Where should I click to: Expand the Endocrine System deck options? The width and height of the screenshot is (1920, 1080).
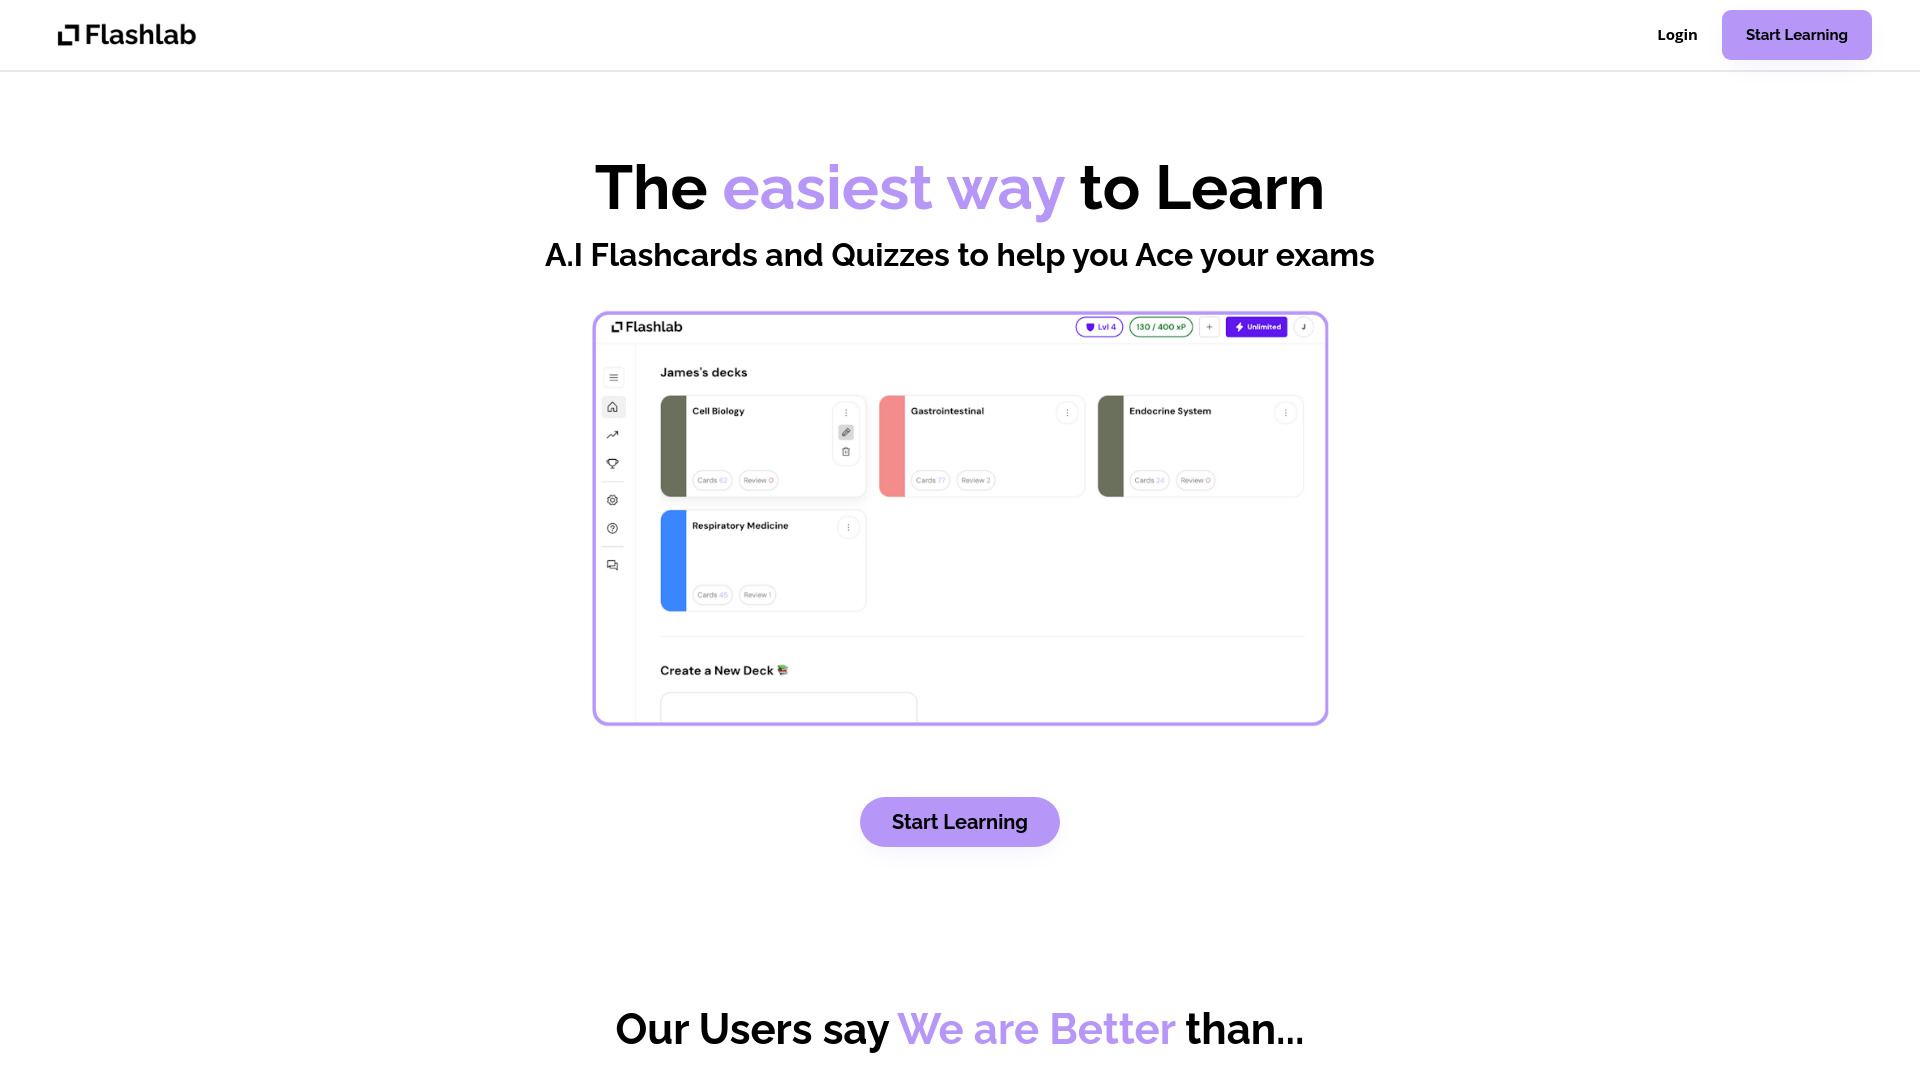coord(1284,411)
